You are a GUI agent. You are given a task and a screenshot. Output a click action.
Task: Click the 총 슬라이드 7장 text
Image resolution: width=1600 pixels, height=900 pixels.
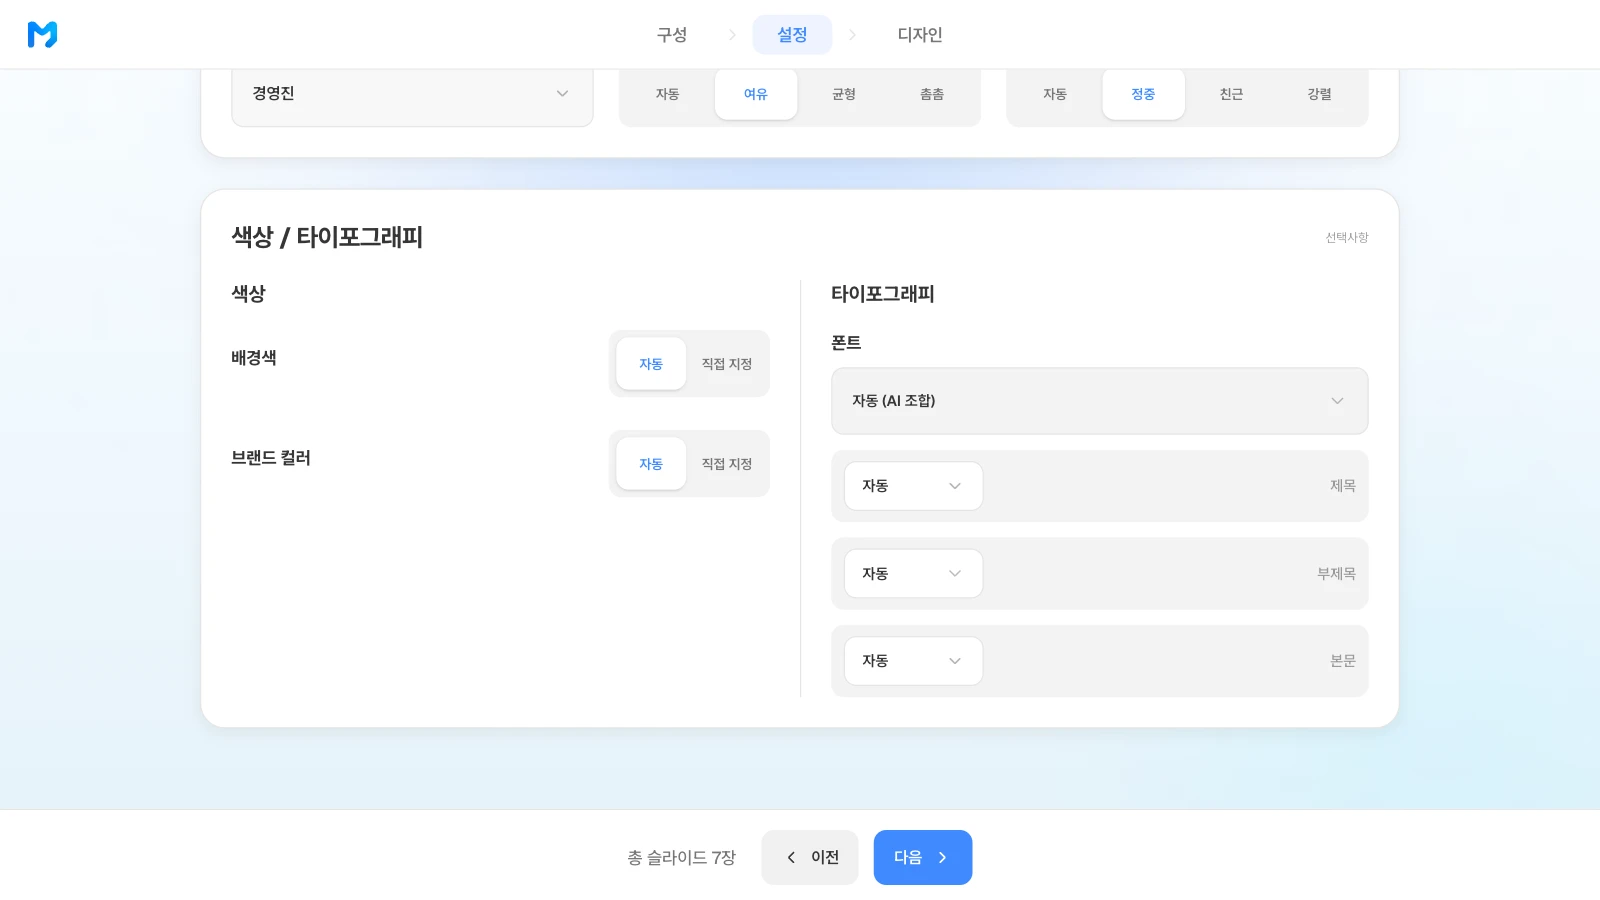(682, 858)
